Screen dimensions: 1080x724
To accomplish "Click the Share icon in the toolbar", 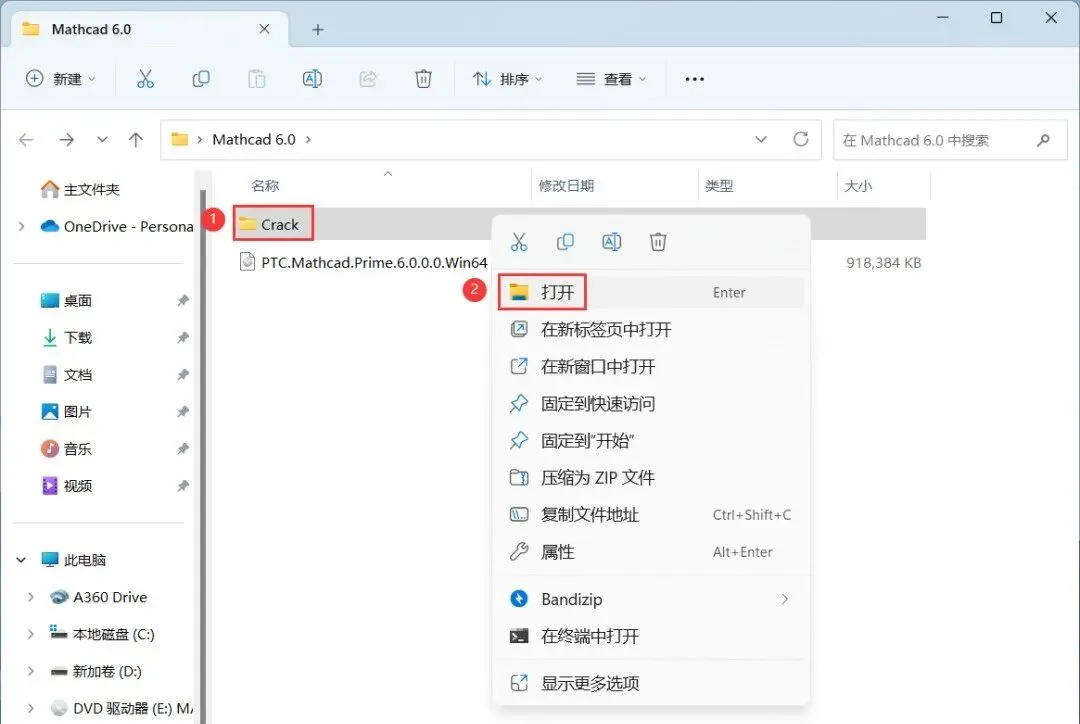I will click(x=368, y=79).
